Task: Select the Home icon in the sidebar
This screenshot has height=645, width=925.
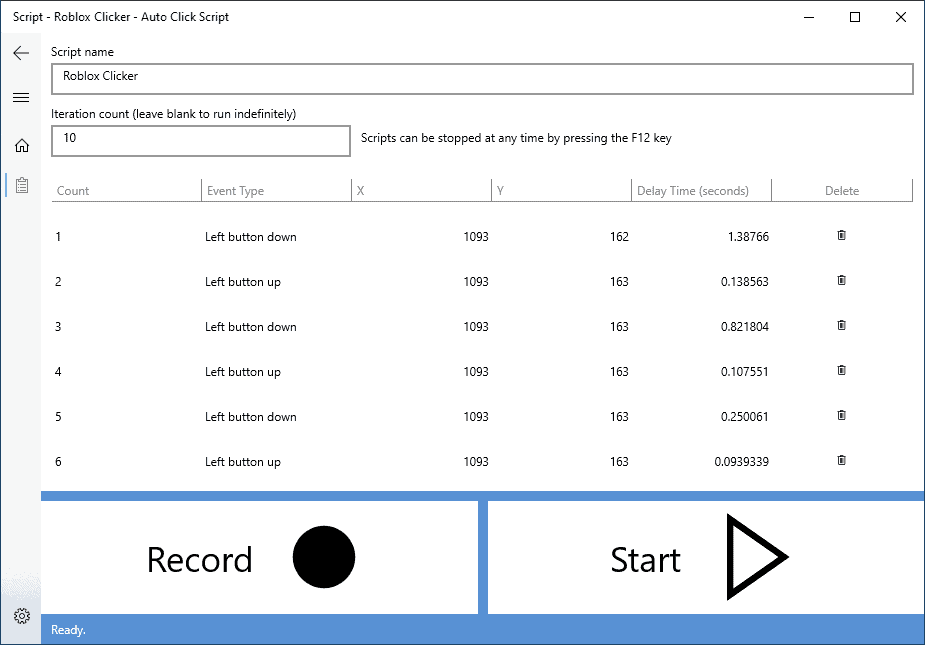Action: coord(21,145)
